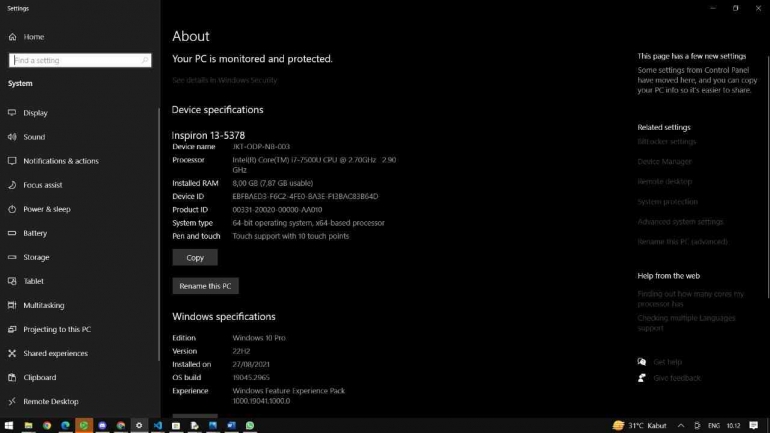Click the search magnifier icon
This screenshot has width=770, height=433.
pos(145,60)
